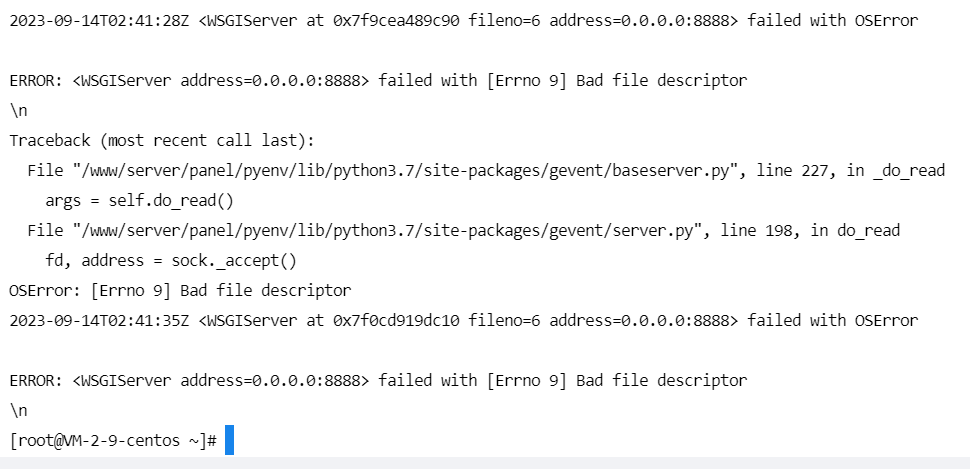Click the last ERROR: WSGIServer message line

tap(378, 381)
